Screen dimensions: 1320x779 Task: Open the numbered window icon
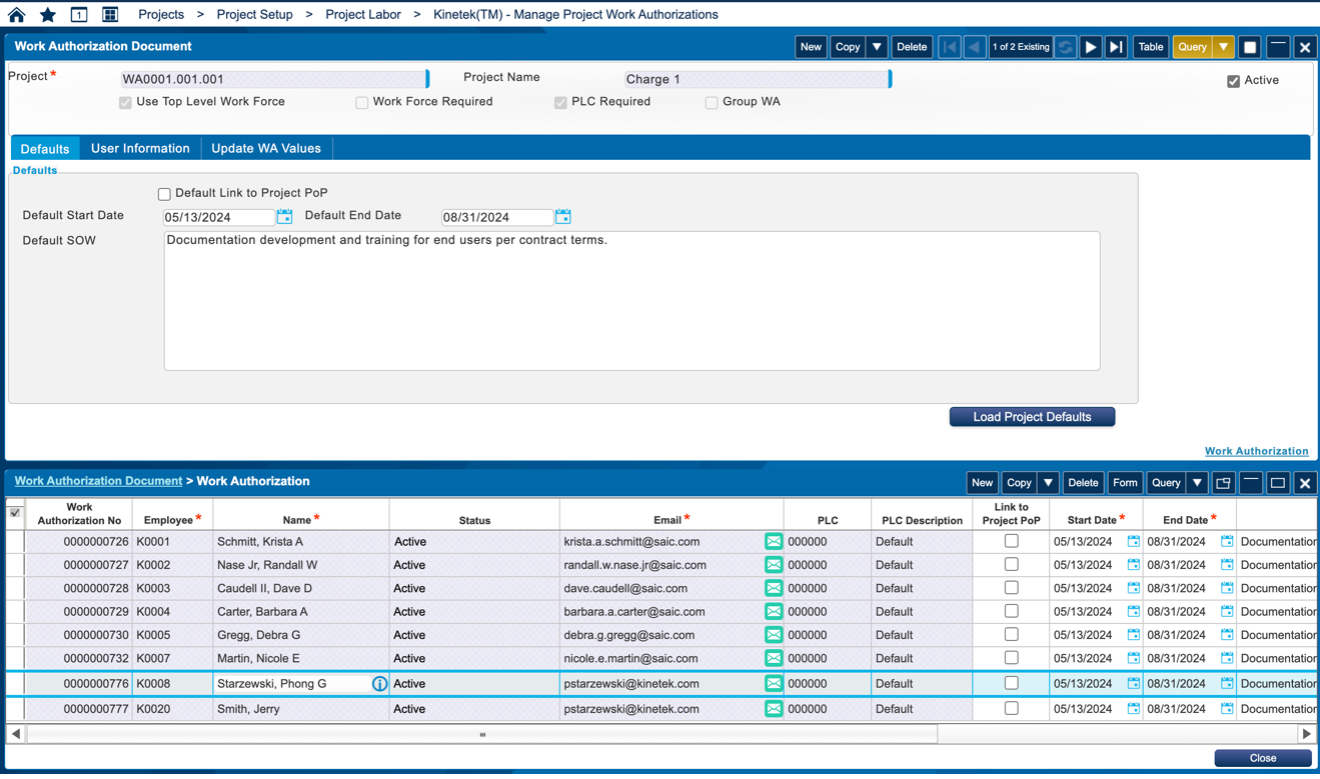click(x=79, y=15)
